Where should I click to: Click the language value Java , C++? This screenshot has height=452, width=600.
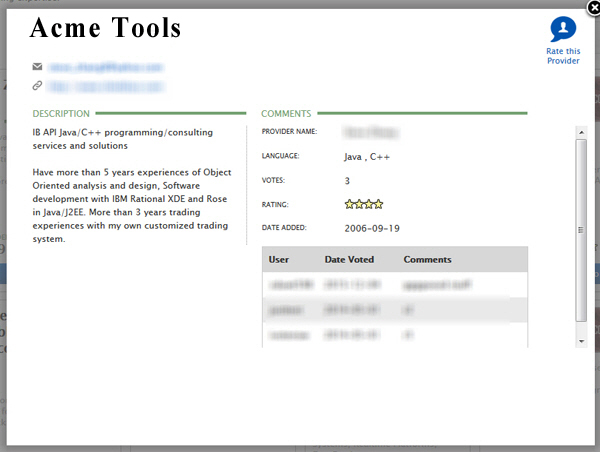point(367,157)
